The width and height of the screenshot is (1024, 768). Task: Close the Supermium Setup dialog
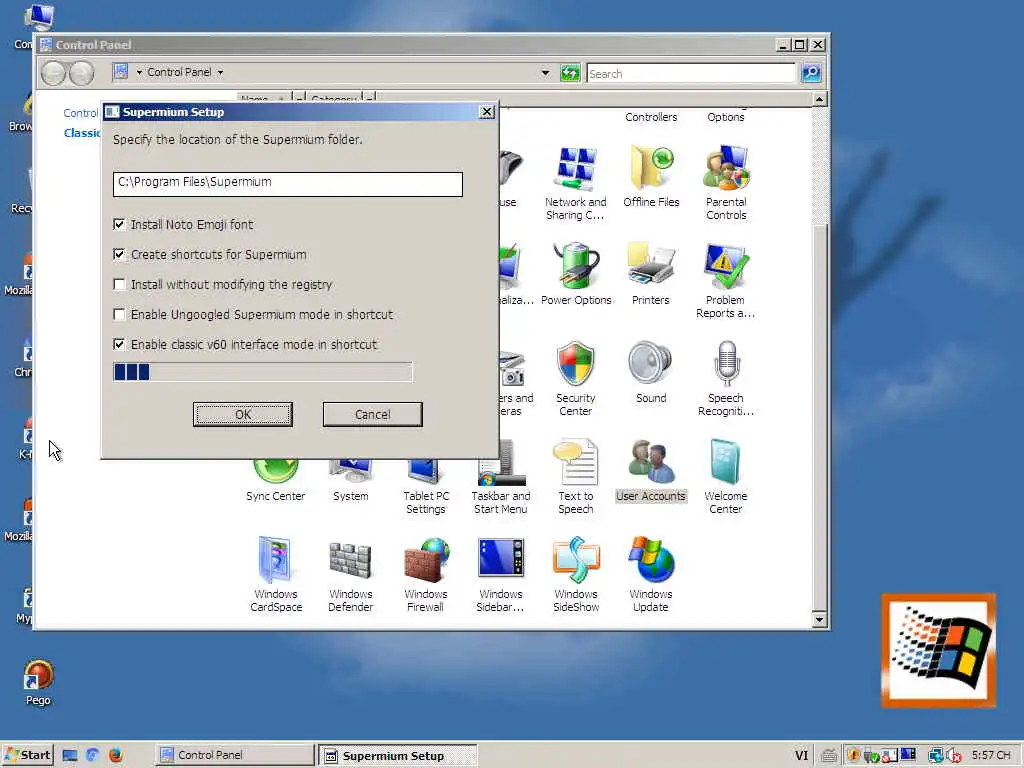[x=487, y=112]
